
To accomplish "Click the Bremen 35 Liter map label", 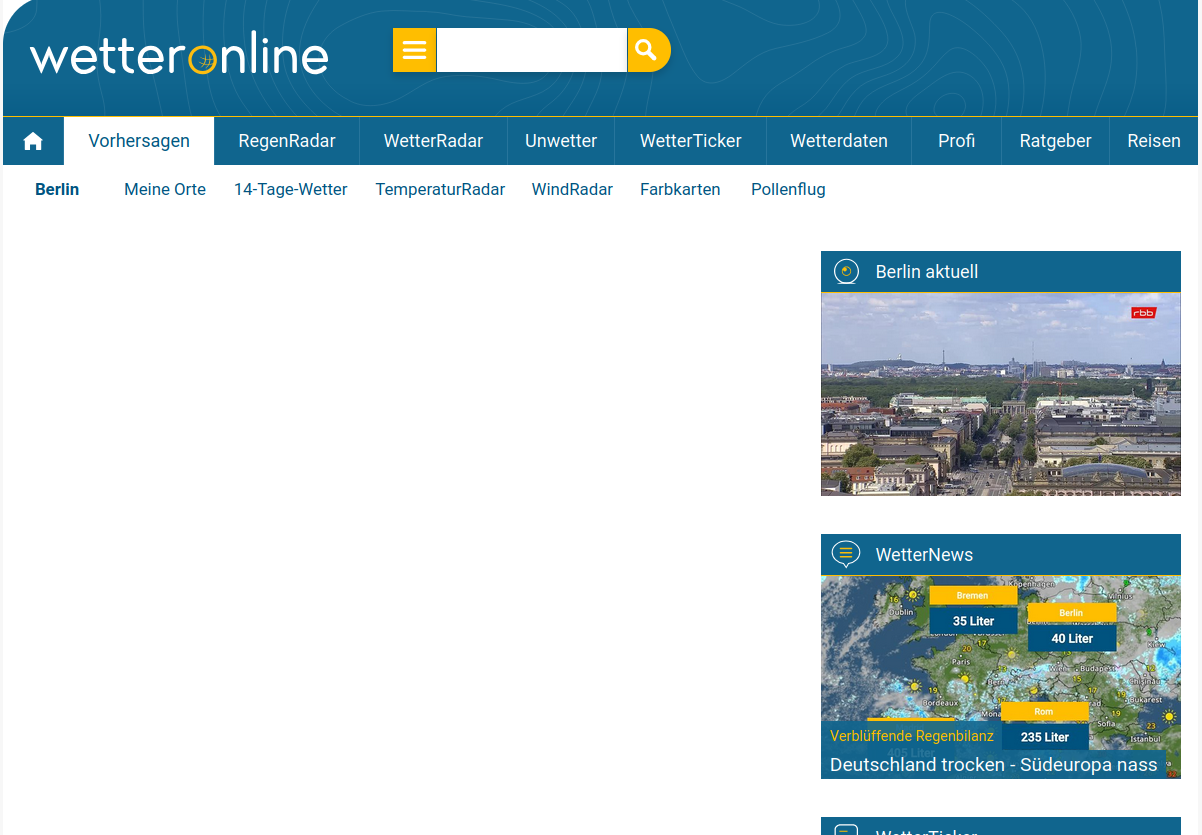I will [973, 610].
